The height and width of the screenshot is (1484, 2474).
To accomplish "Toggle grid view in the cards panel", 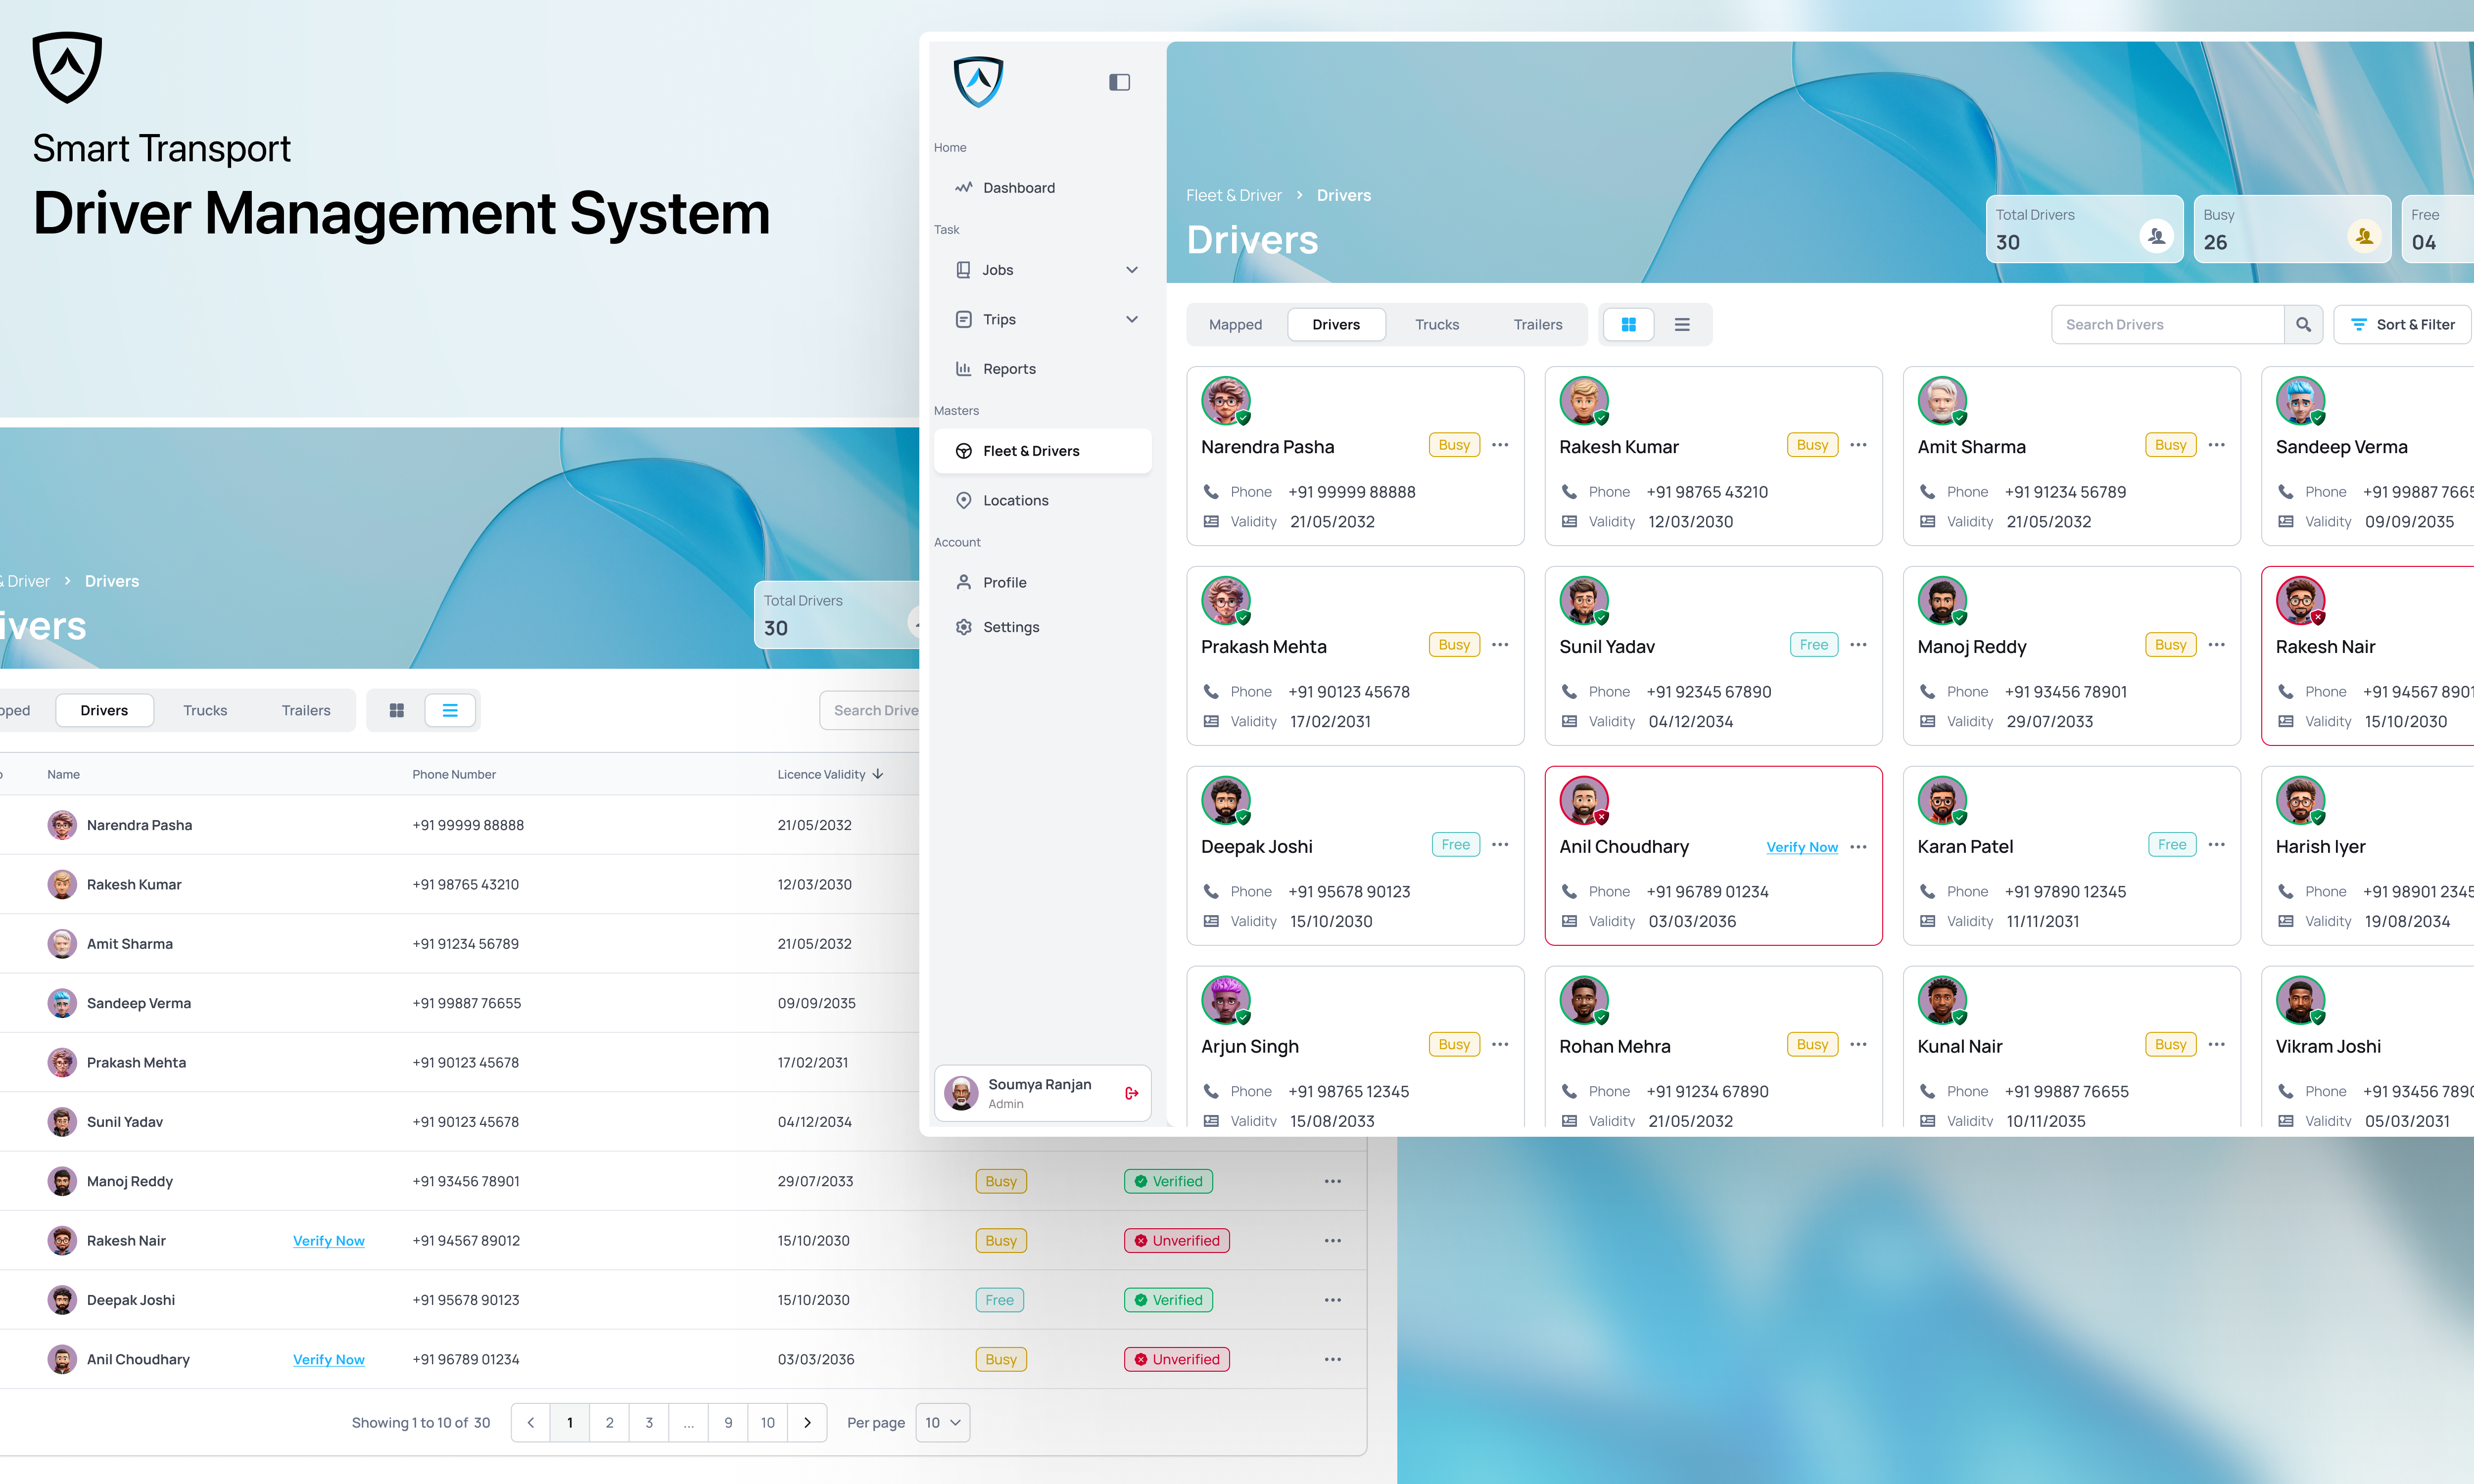I will pyautogui.click(x=1628, y=325).
